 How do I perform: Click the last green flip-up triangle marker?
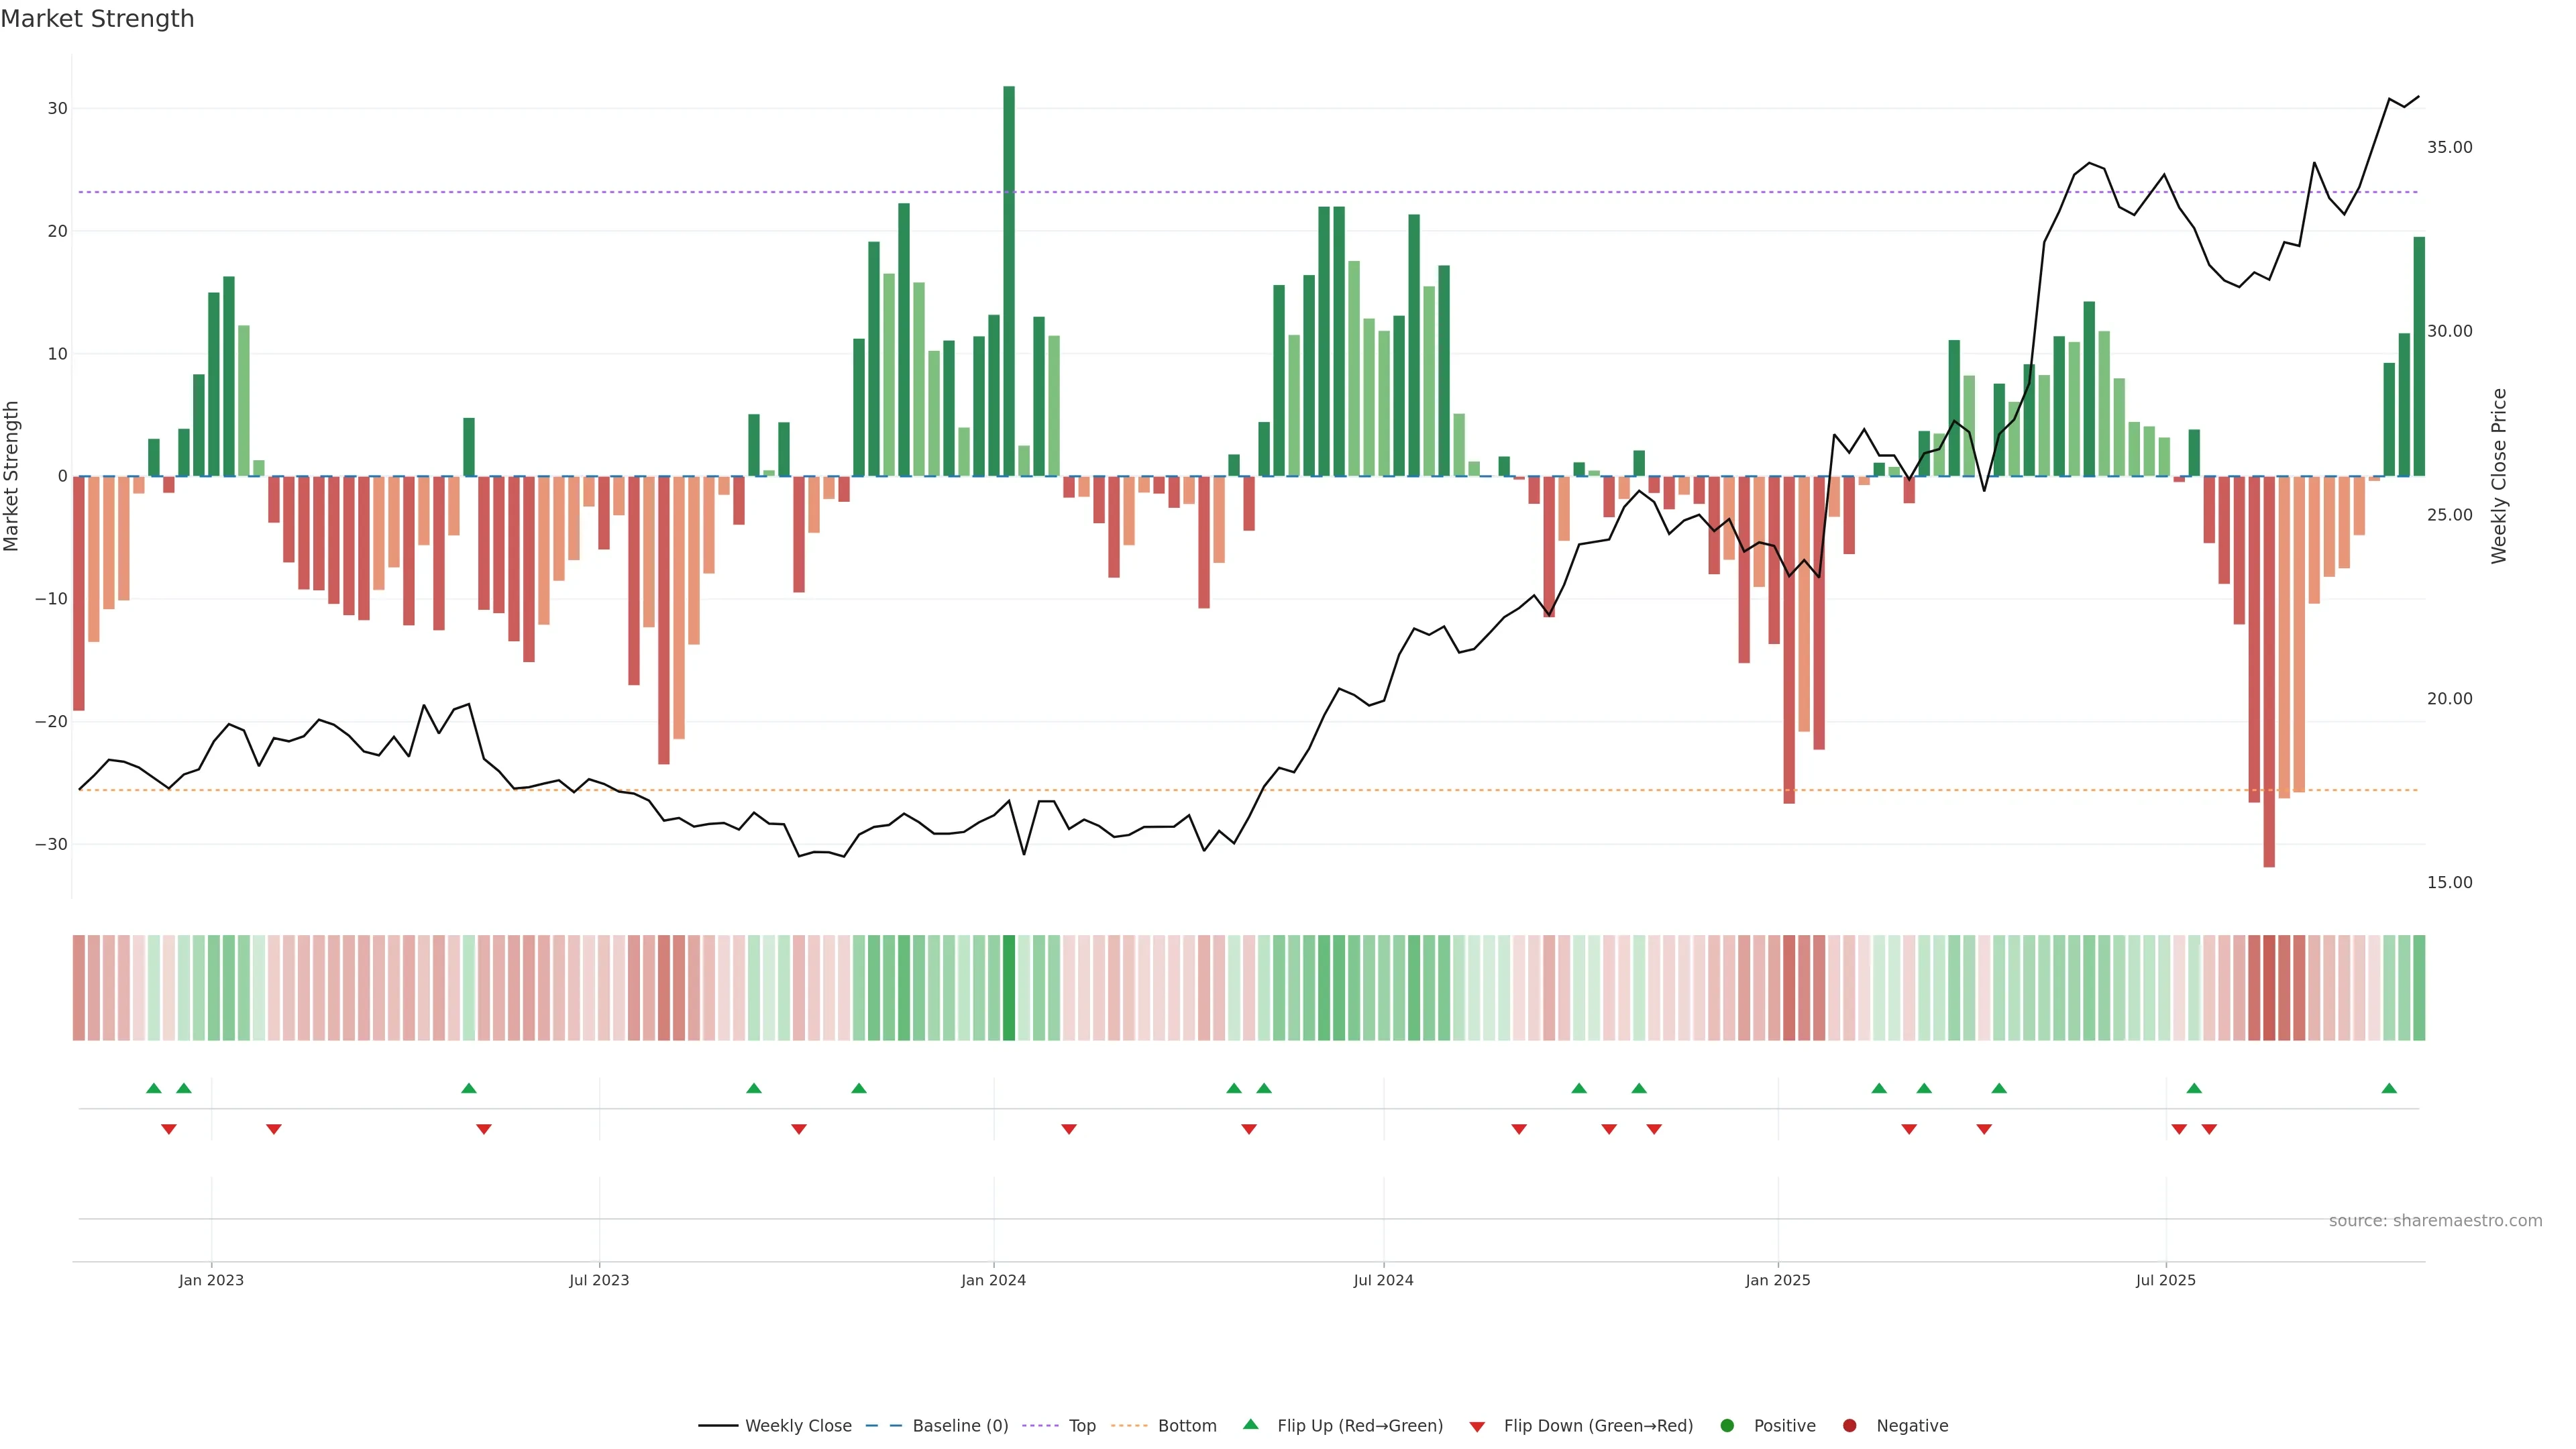coord(2389,1088)
